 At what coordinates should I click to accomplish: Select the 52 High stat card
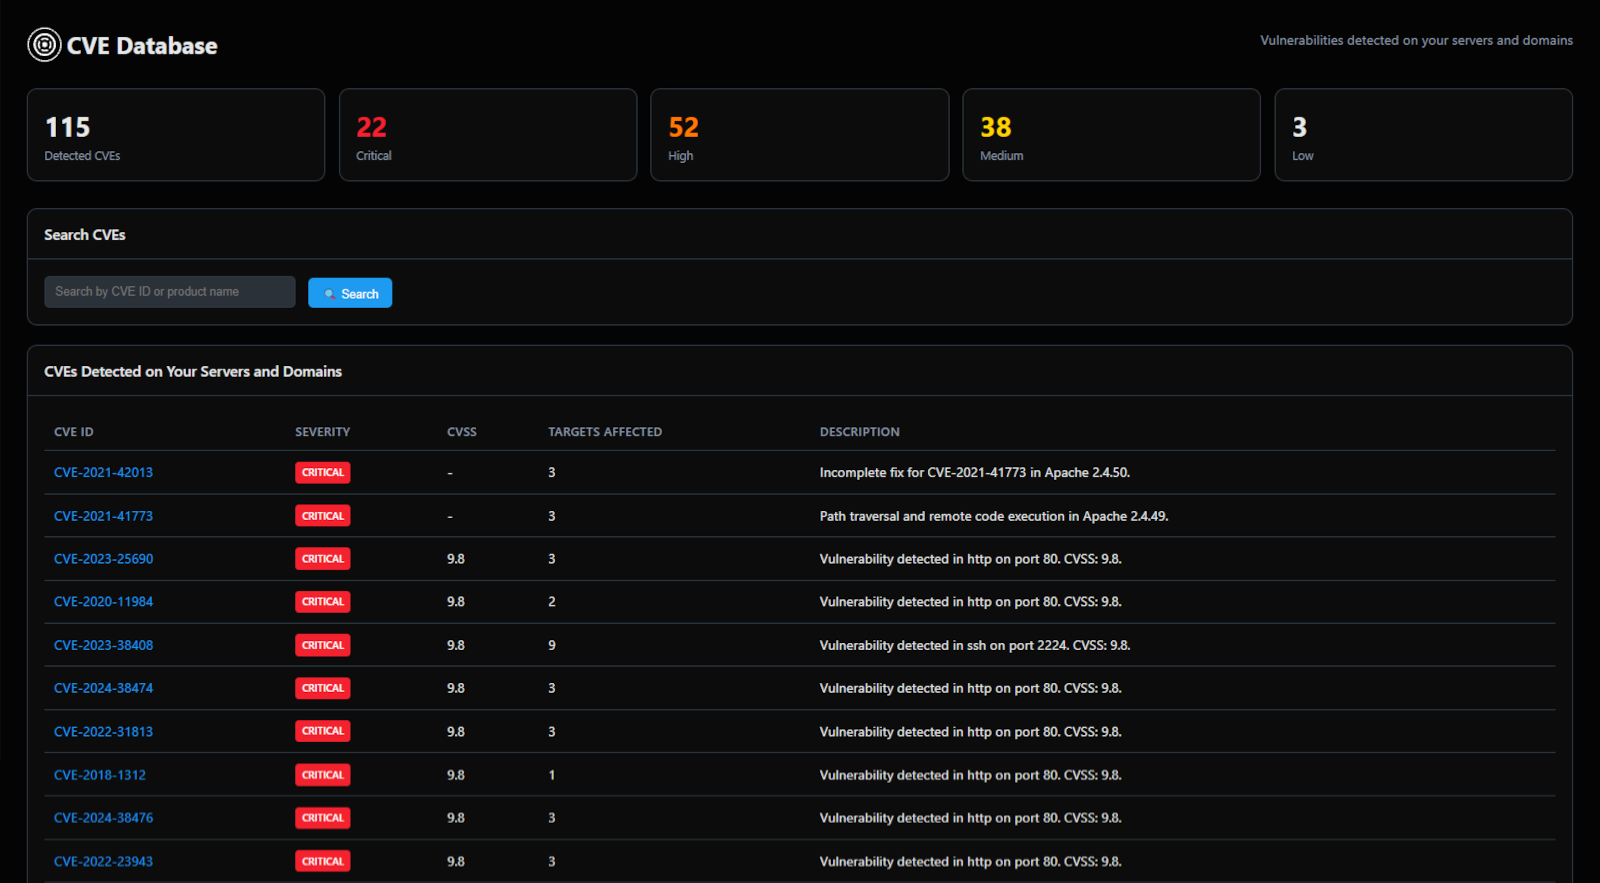tap(799, 135)
